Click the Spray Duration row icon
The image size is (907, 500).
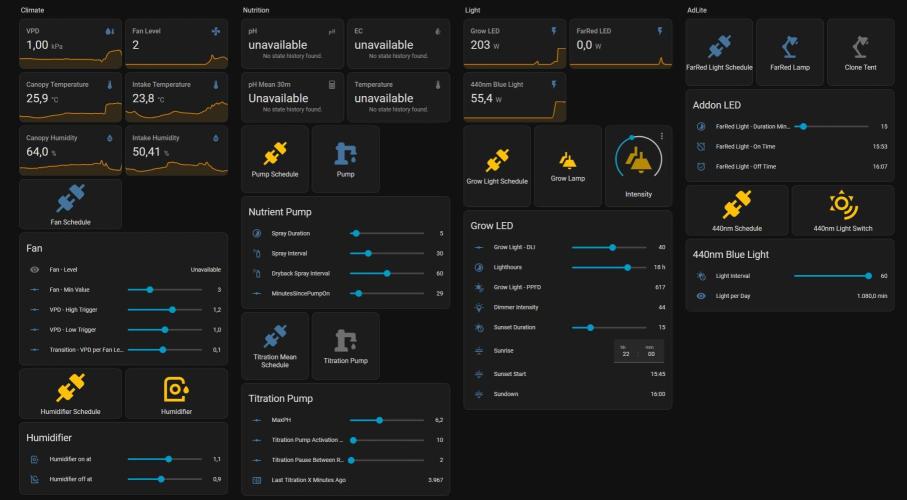257,233
